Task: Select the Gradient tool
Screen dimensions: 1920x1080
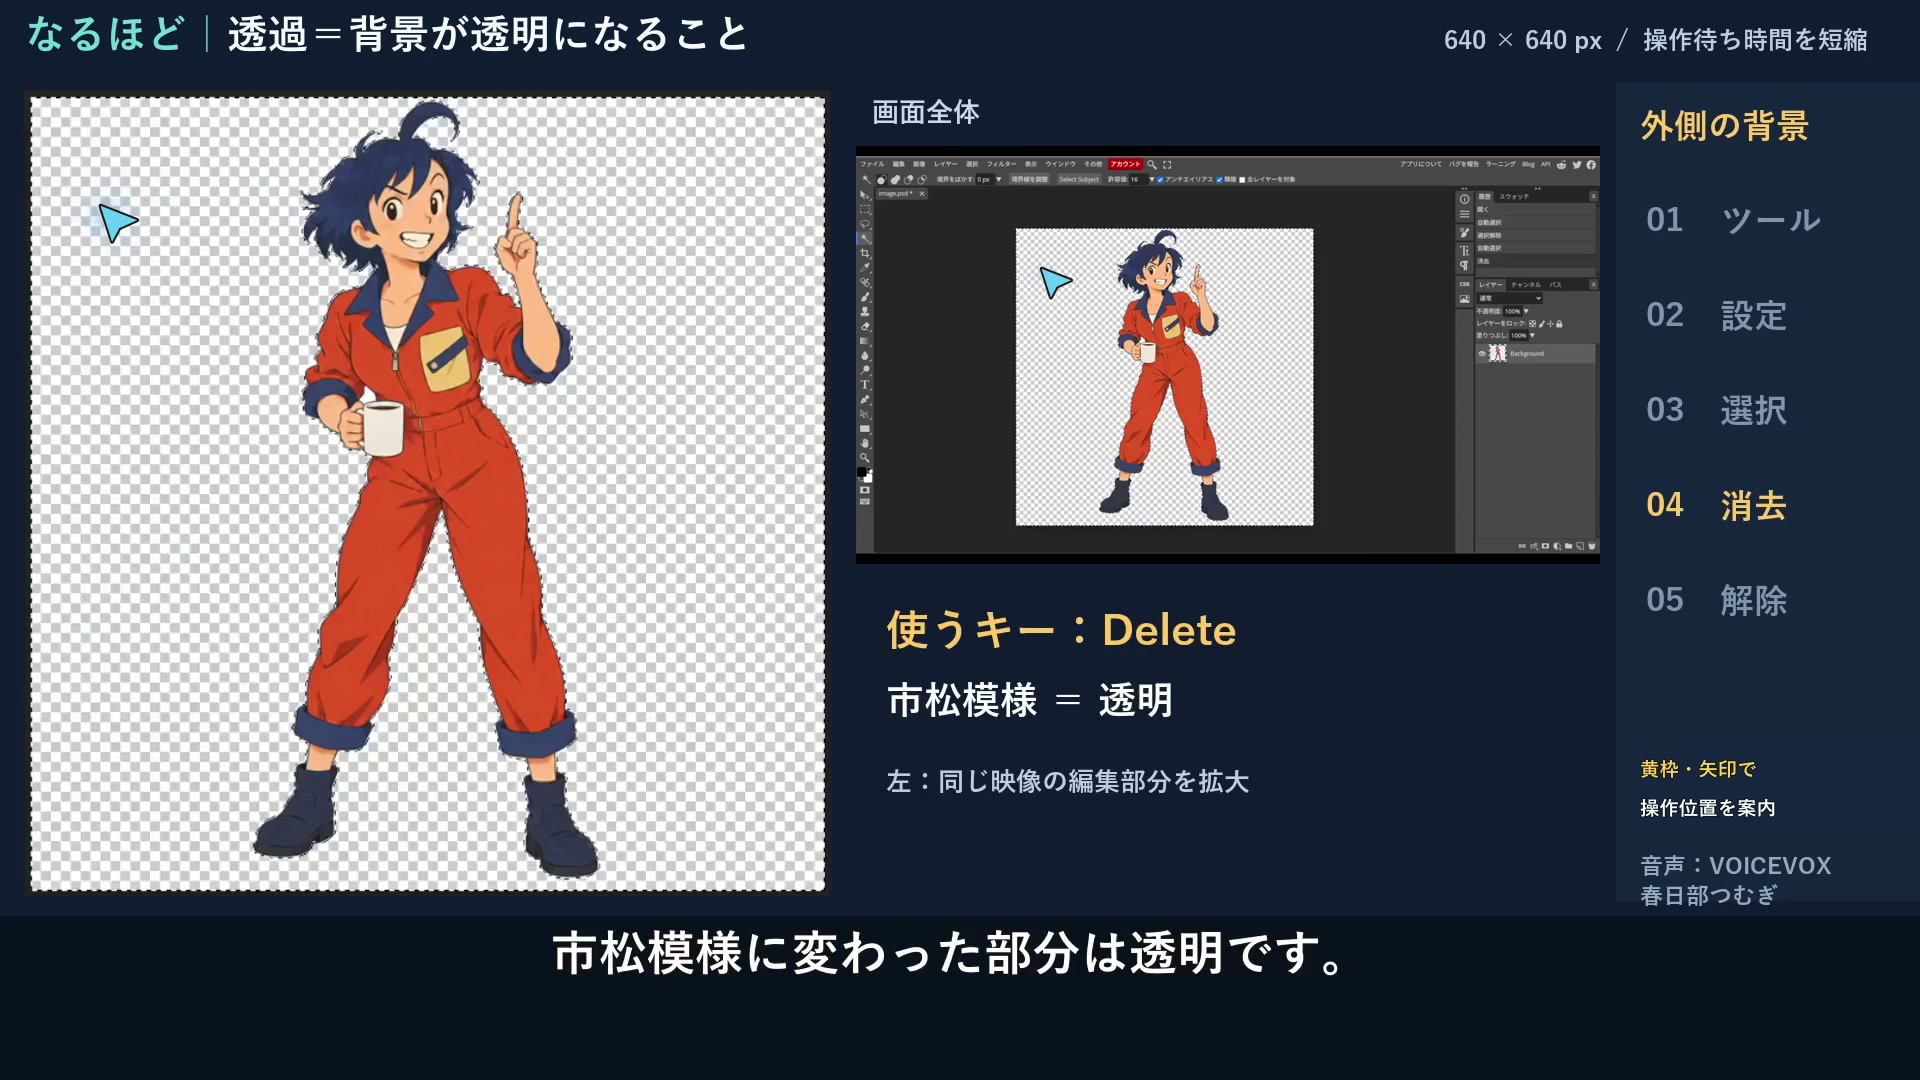Action: tap(865, 341)
